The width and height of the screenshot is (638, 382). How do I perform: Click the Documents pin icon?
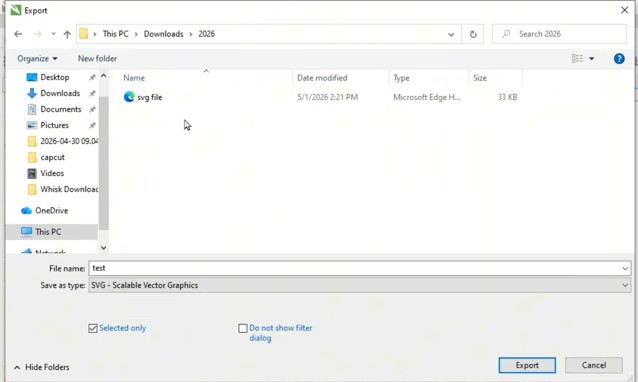click(x=92, y=109)
